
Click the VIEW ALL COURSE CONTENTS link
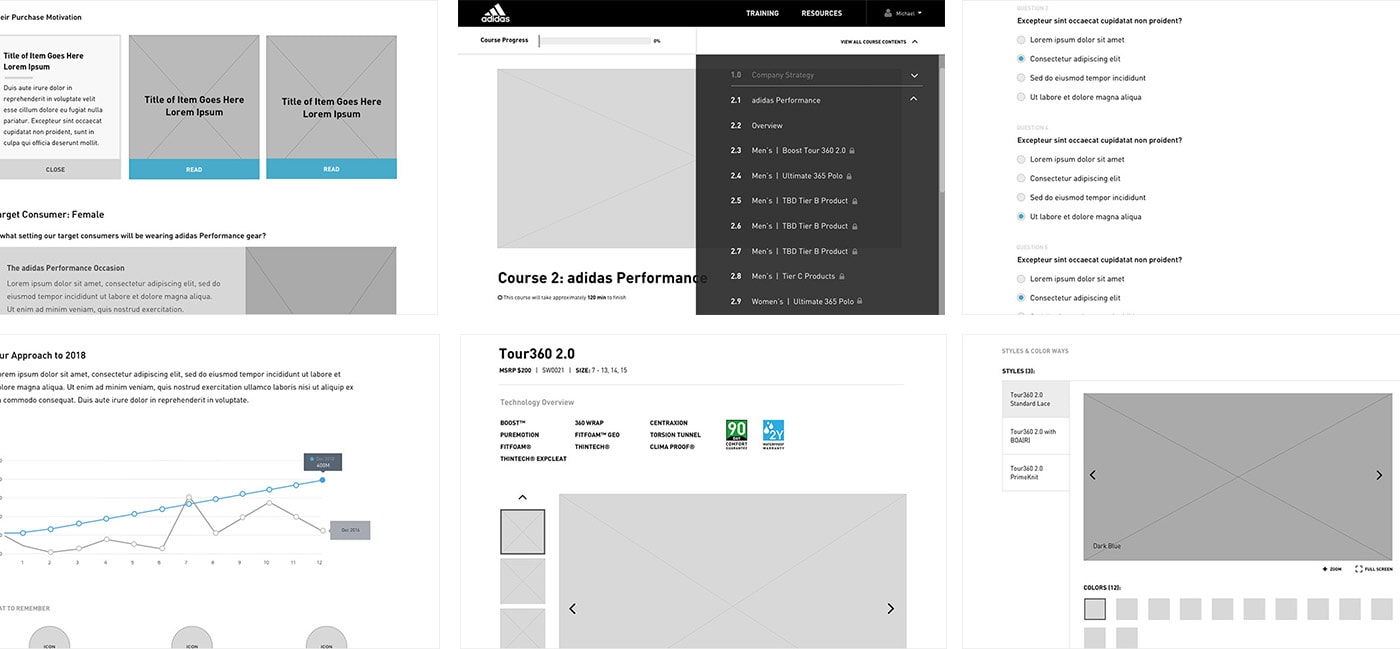tap(873, 42)
